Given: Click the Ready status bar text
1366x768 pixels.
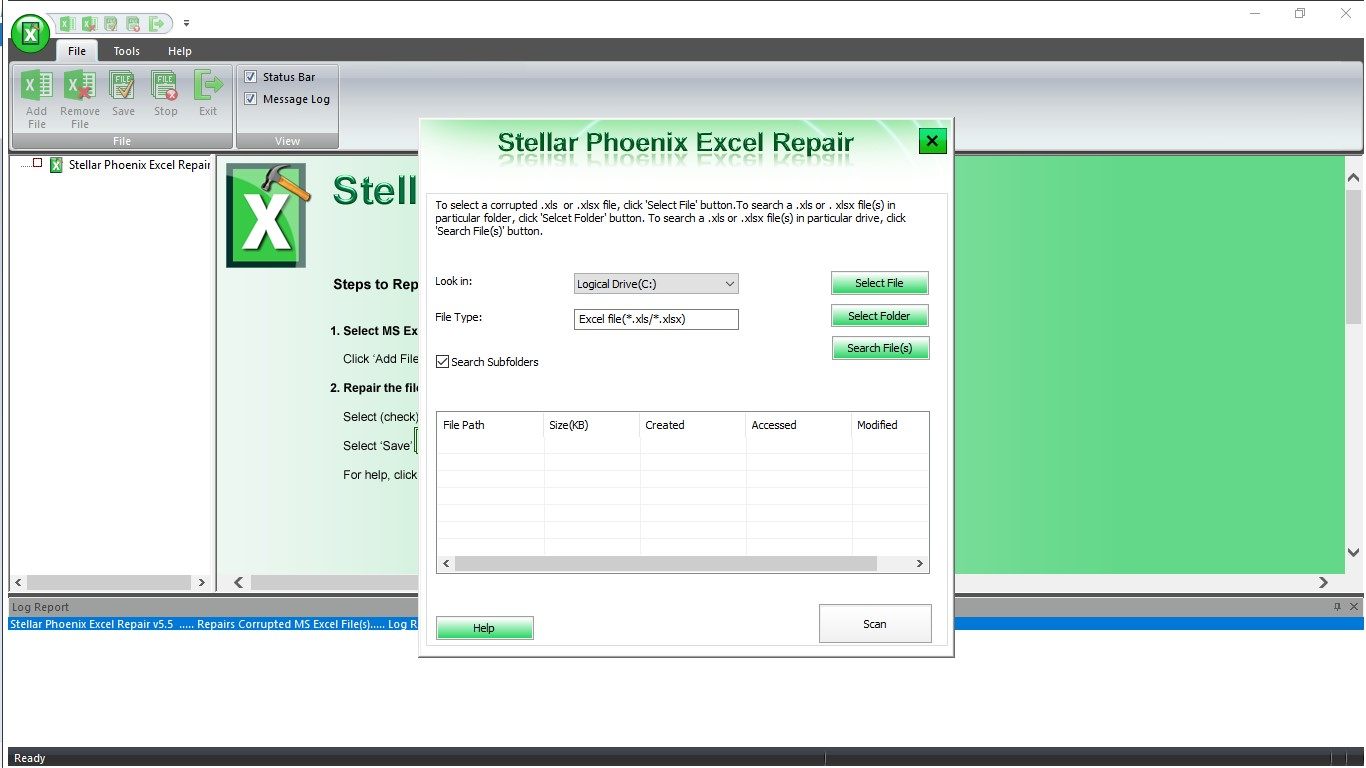Looking at the screenshot, I should pyautogui.click(x=30, y=758).
